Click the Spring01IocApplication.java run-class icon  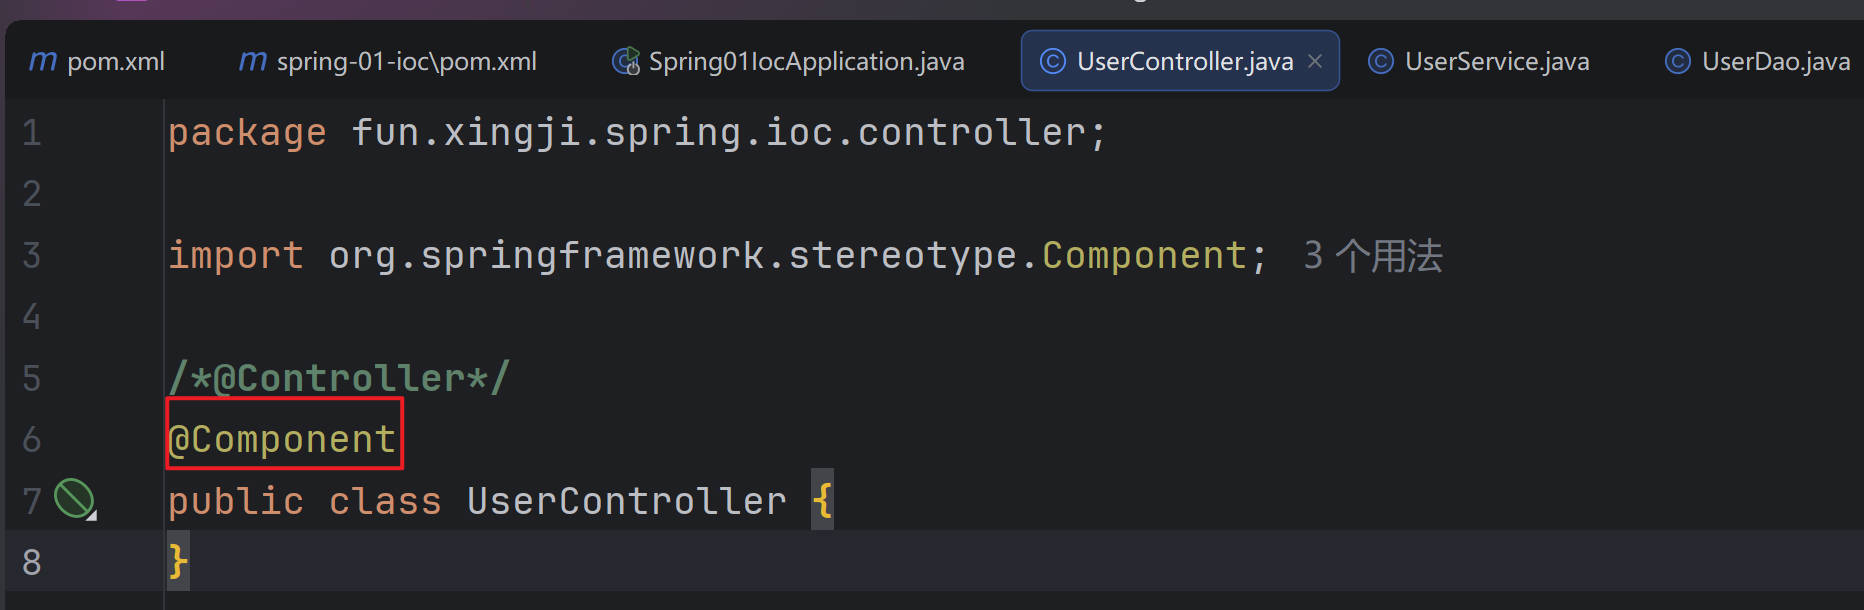pos(626,62)
